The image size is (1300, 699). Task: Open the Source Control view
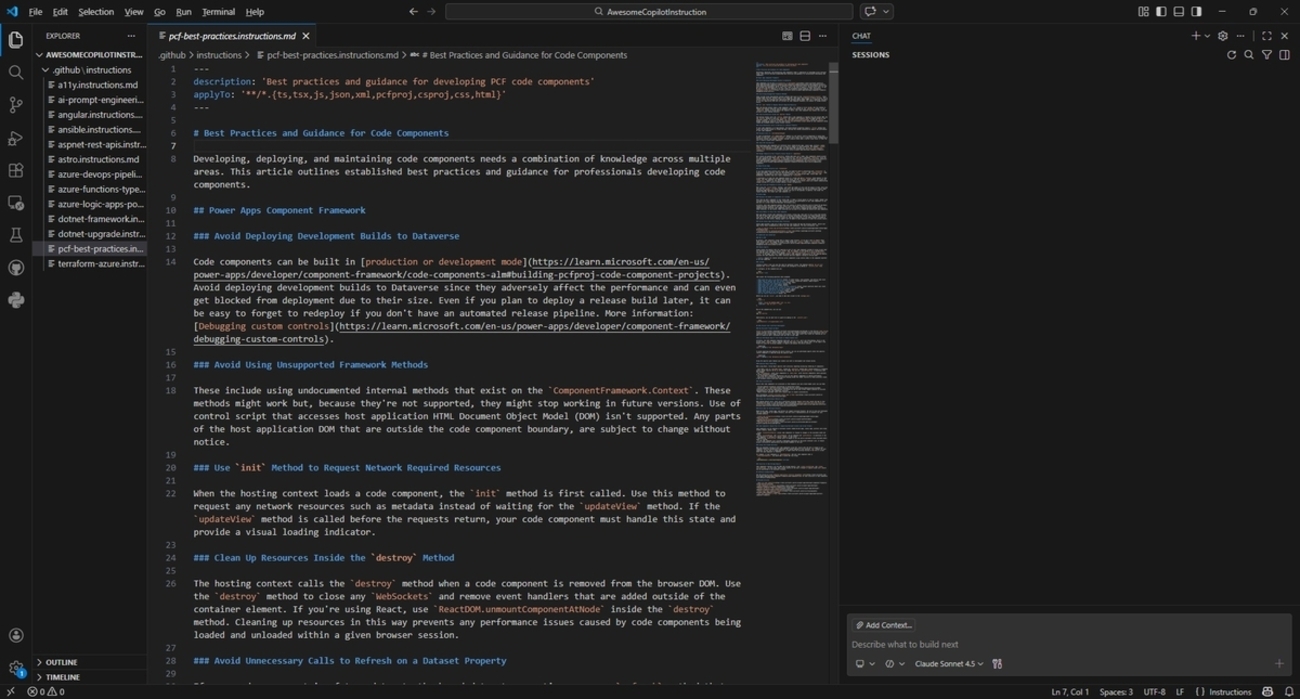16,105
